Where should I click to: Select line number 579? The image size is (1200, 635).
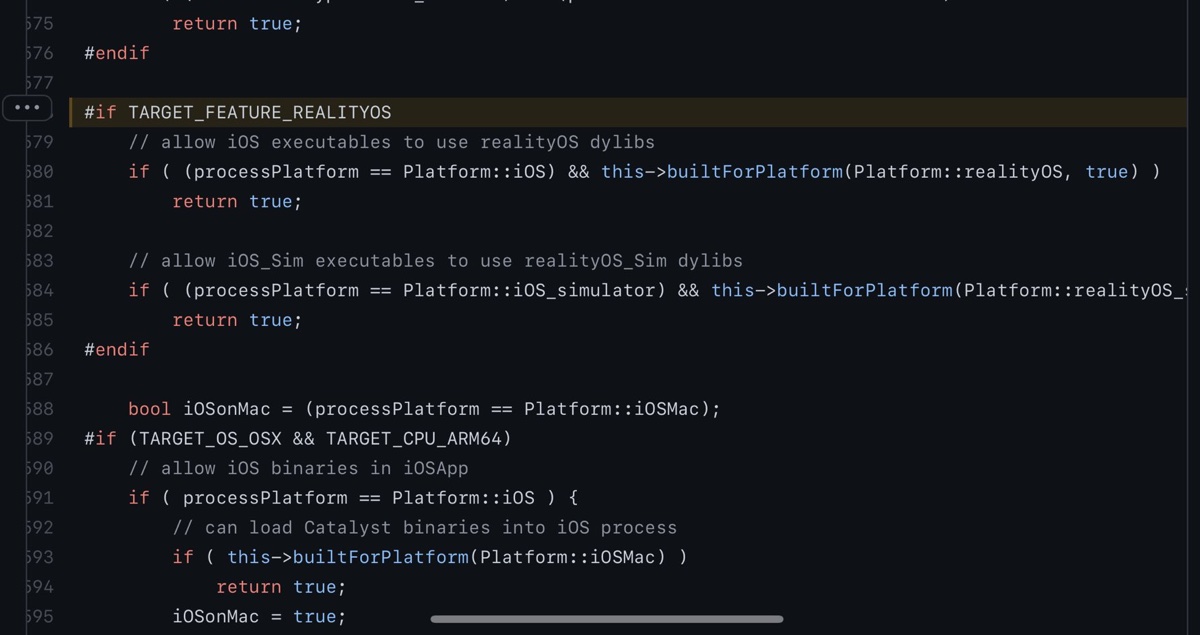(40, 142)
